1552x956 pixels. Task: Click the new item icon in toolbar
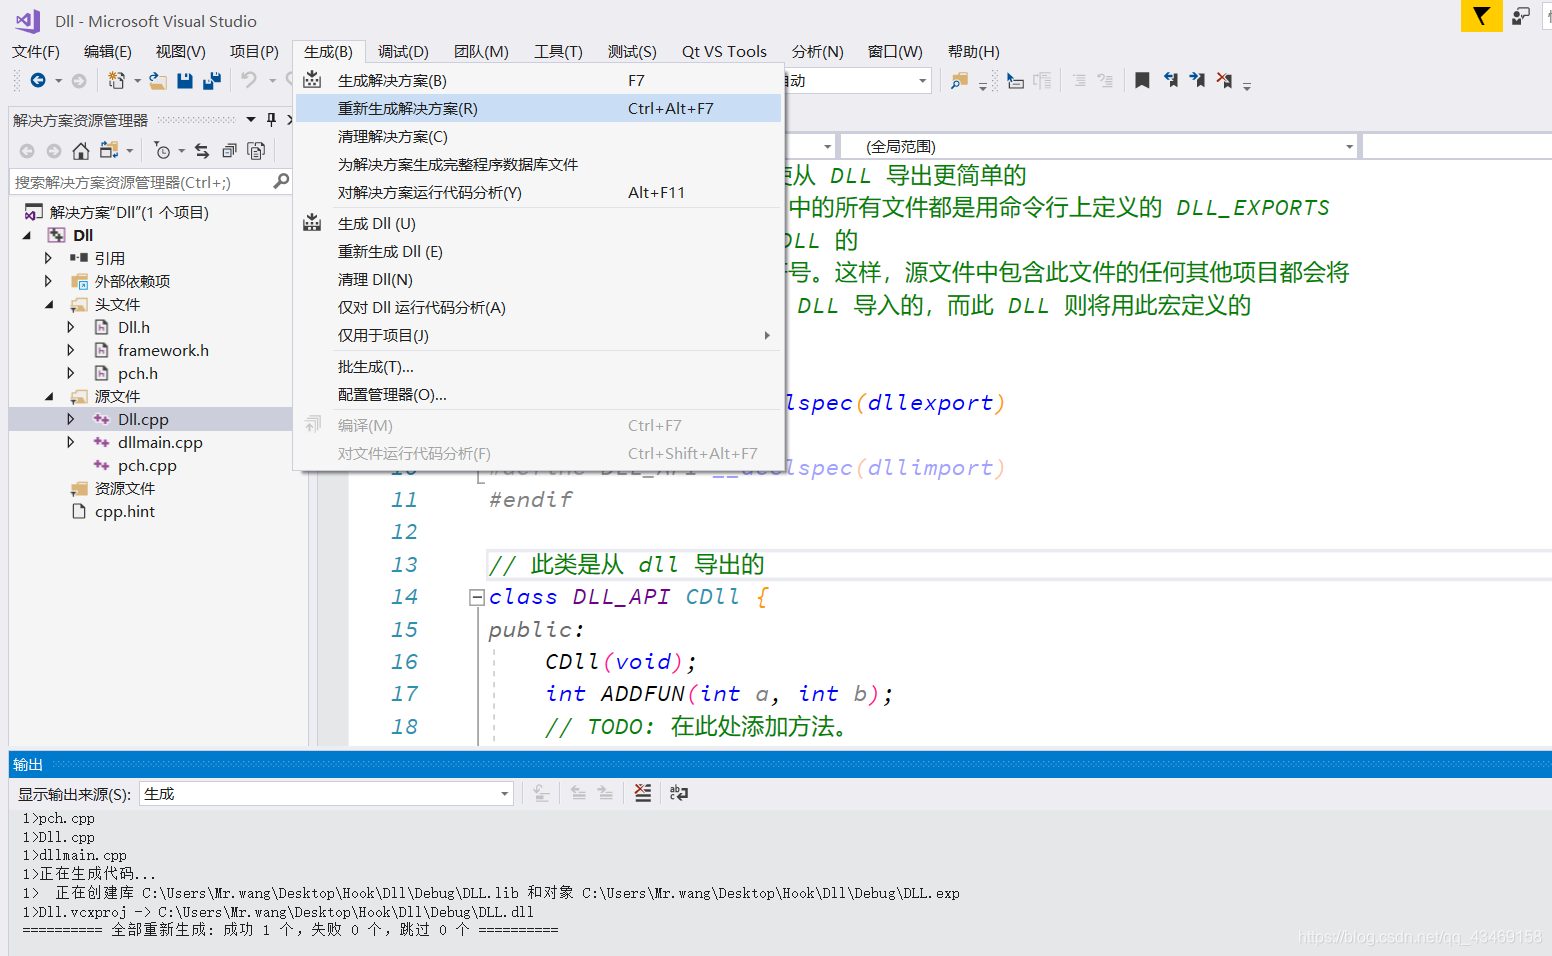click(x=116, y=80)
